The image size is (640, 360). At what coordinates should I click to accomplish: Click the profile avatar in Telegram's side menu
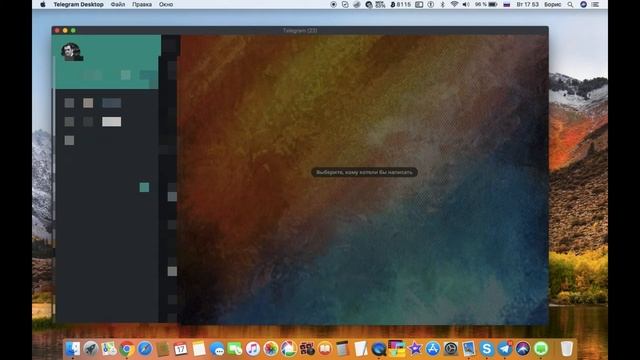tap(71, 52)
